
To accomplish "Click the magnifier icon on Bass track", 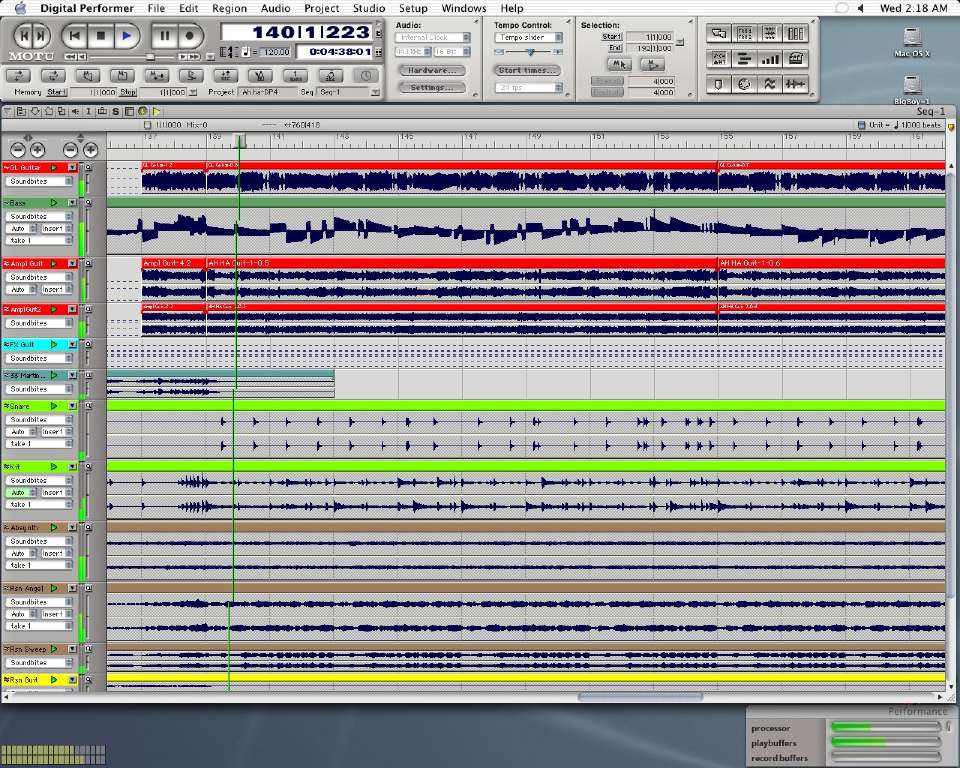I will point(88,203).
